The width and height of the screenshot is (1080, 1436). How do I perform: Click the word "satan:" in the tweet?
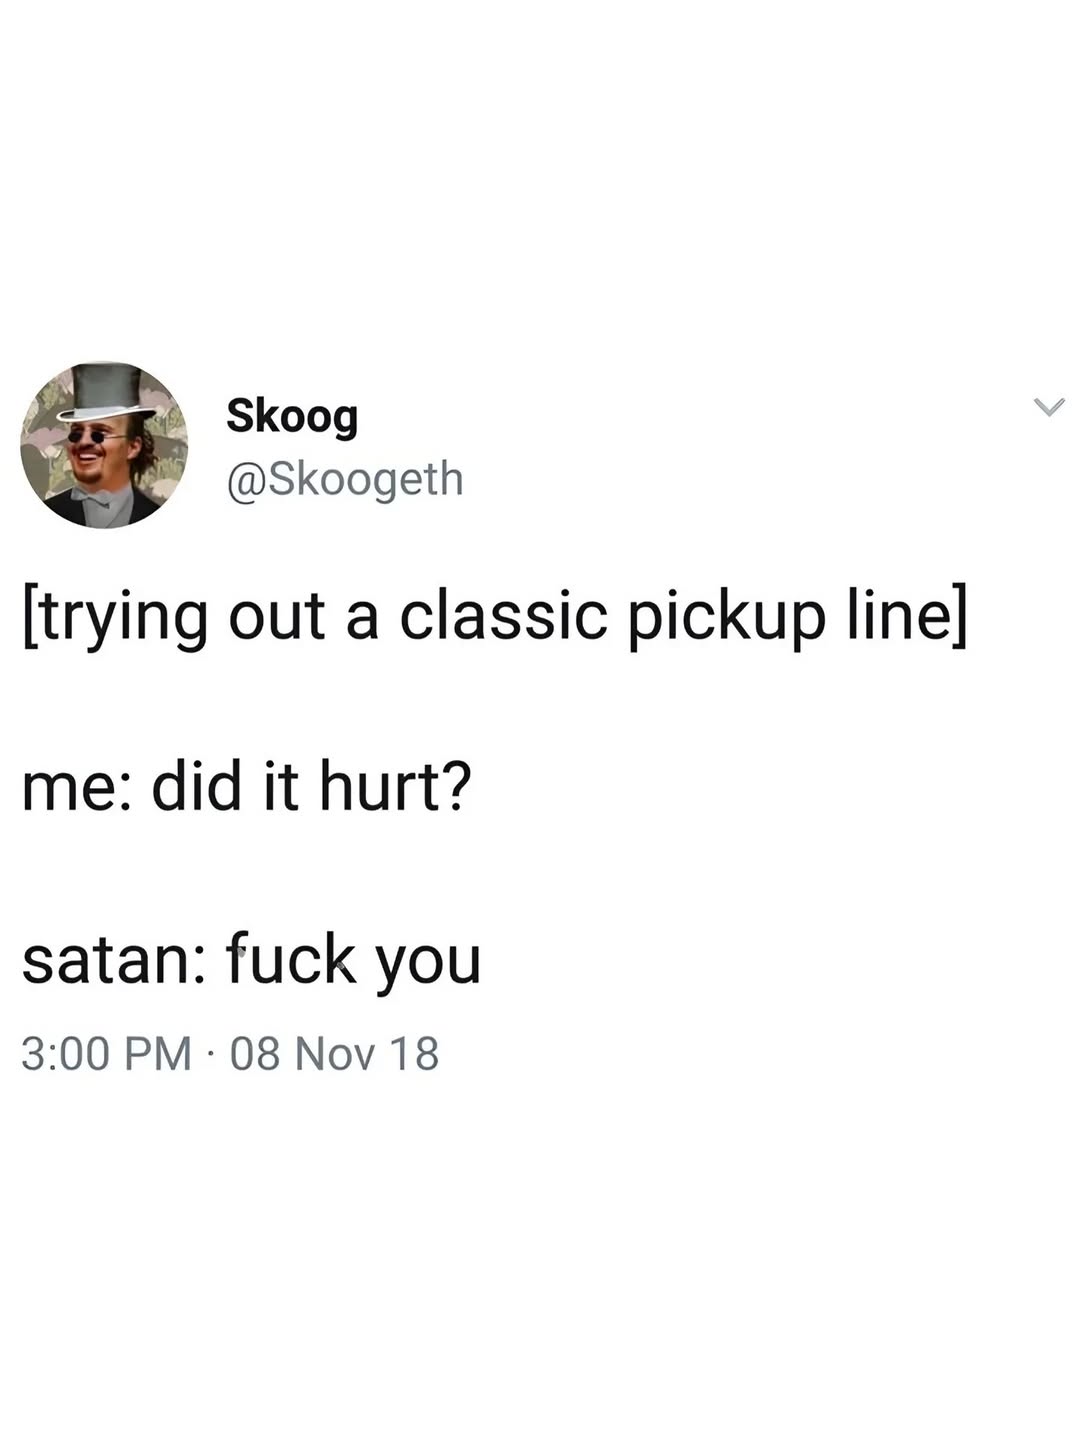(114, 959)
